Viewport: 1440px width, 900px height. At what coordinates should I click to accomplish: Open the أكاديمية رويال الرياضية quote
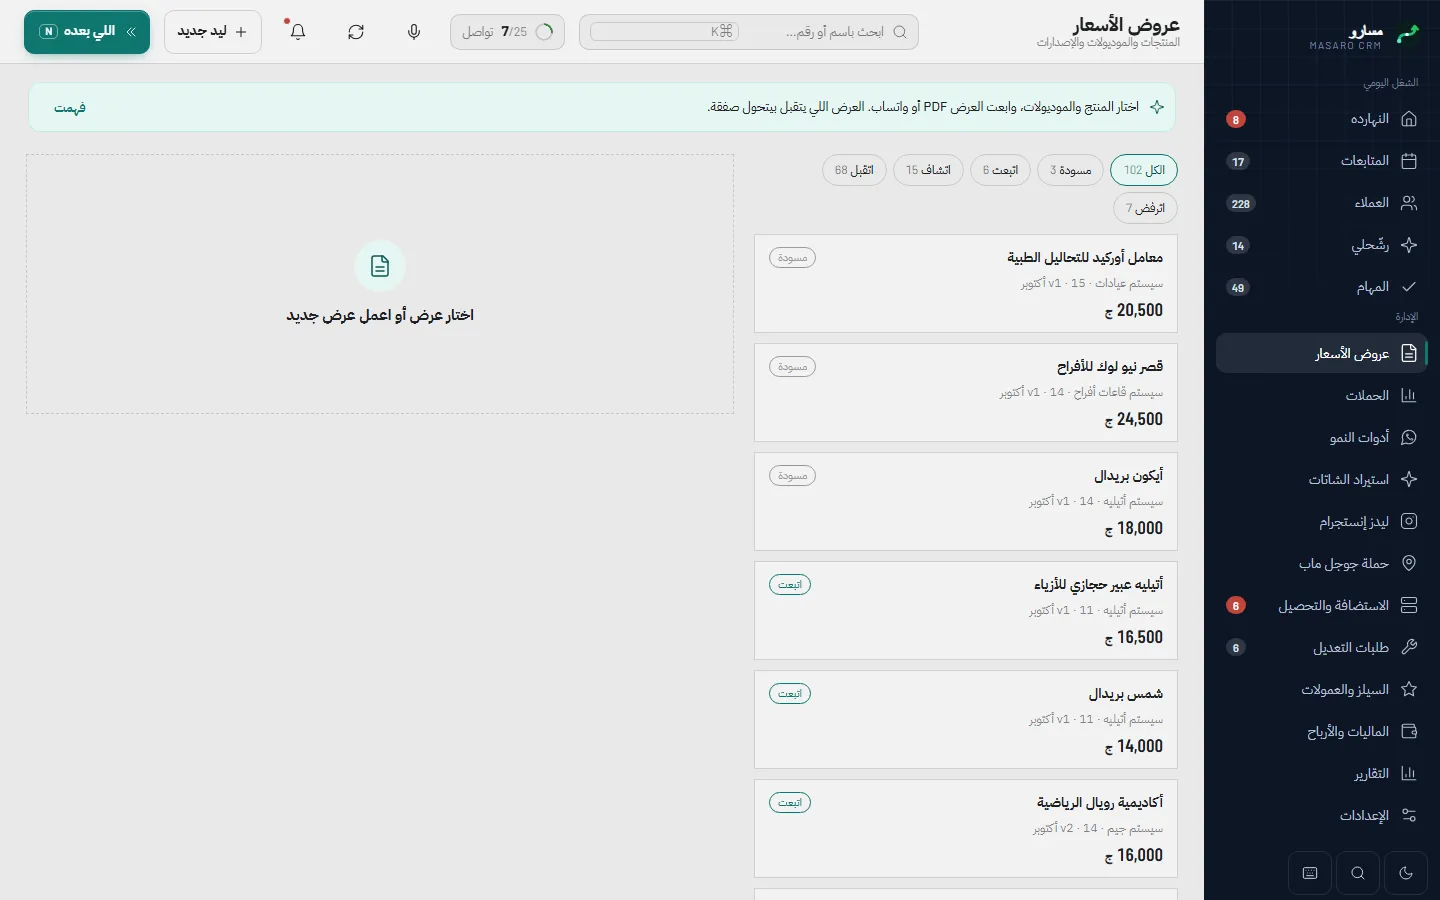pos(966,829)
